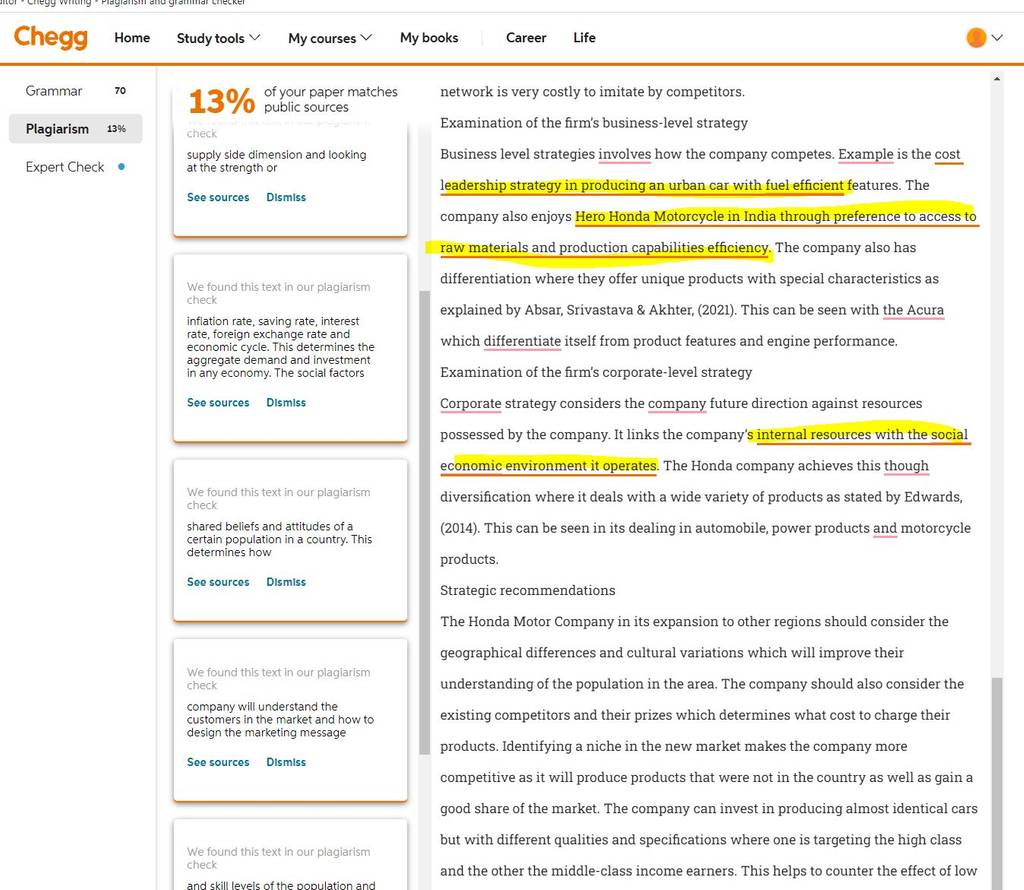The height and width of the screenshot is (890, 1024).
Task: See sources for inflation rate match
Action: click(218, 402)
